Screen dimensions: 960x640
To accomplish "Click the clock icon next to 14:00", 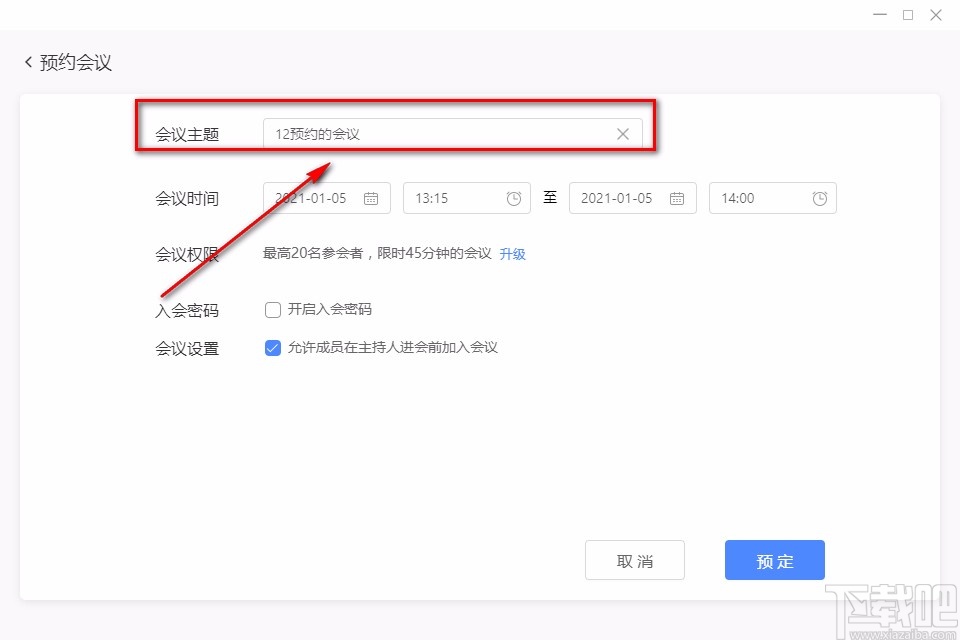I will tap(820, 198).
